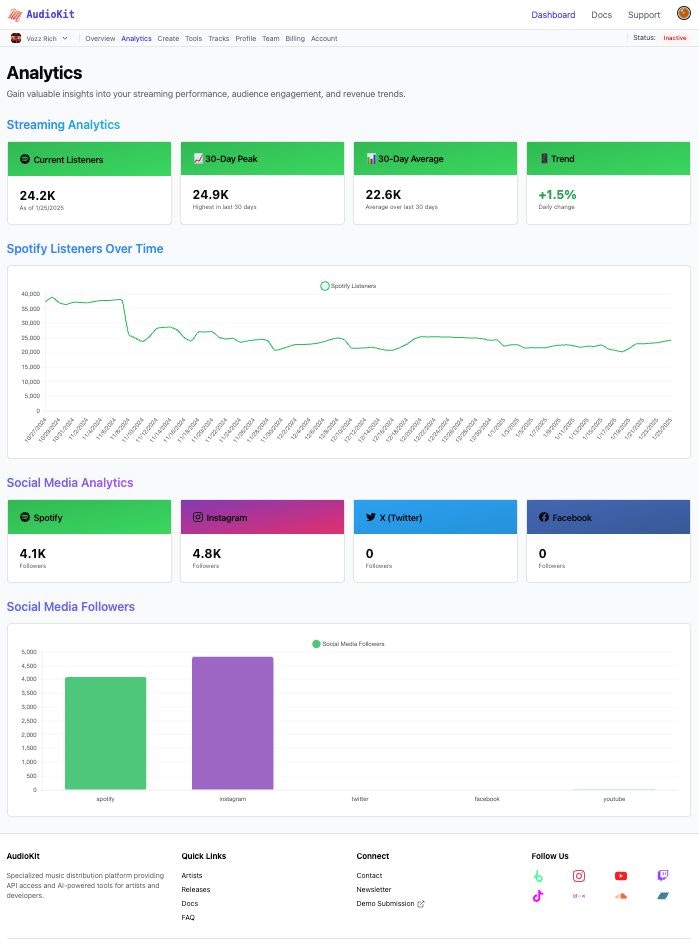Click the AudioKit logo in header
699x952 pixels.
41,14
